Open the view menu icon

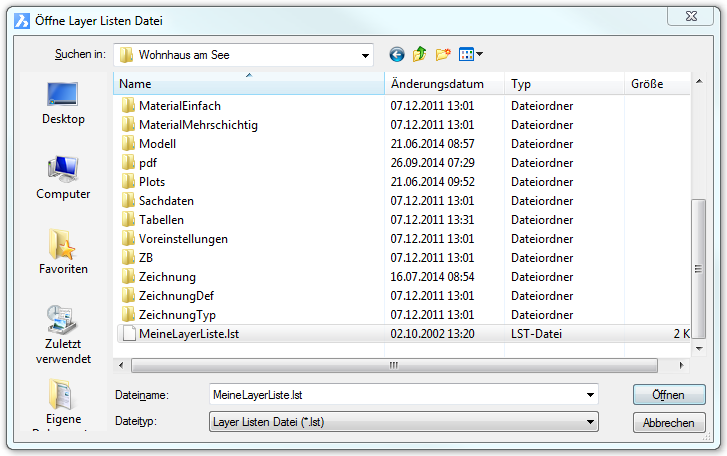point(470,54)
